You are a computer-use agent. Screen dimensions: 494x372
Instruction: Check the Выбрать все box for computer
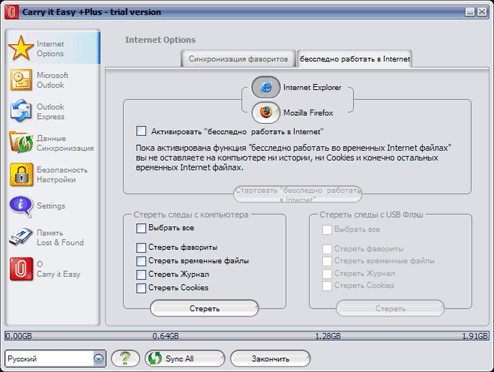(x=141, y=228)
